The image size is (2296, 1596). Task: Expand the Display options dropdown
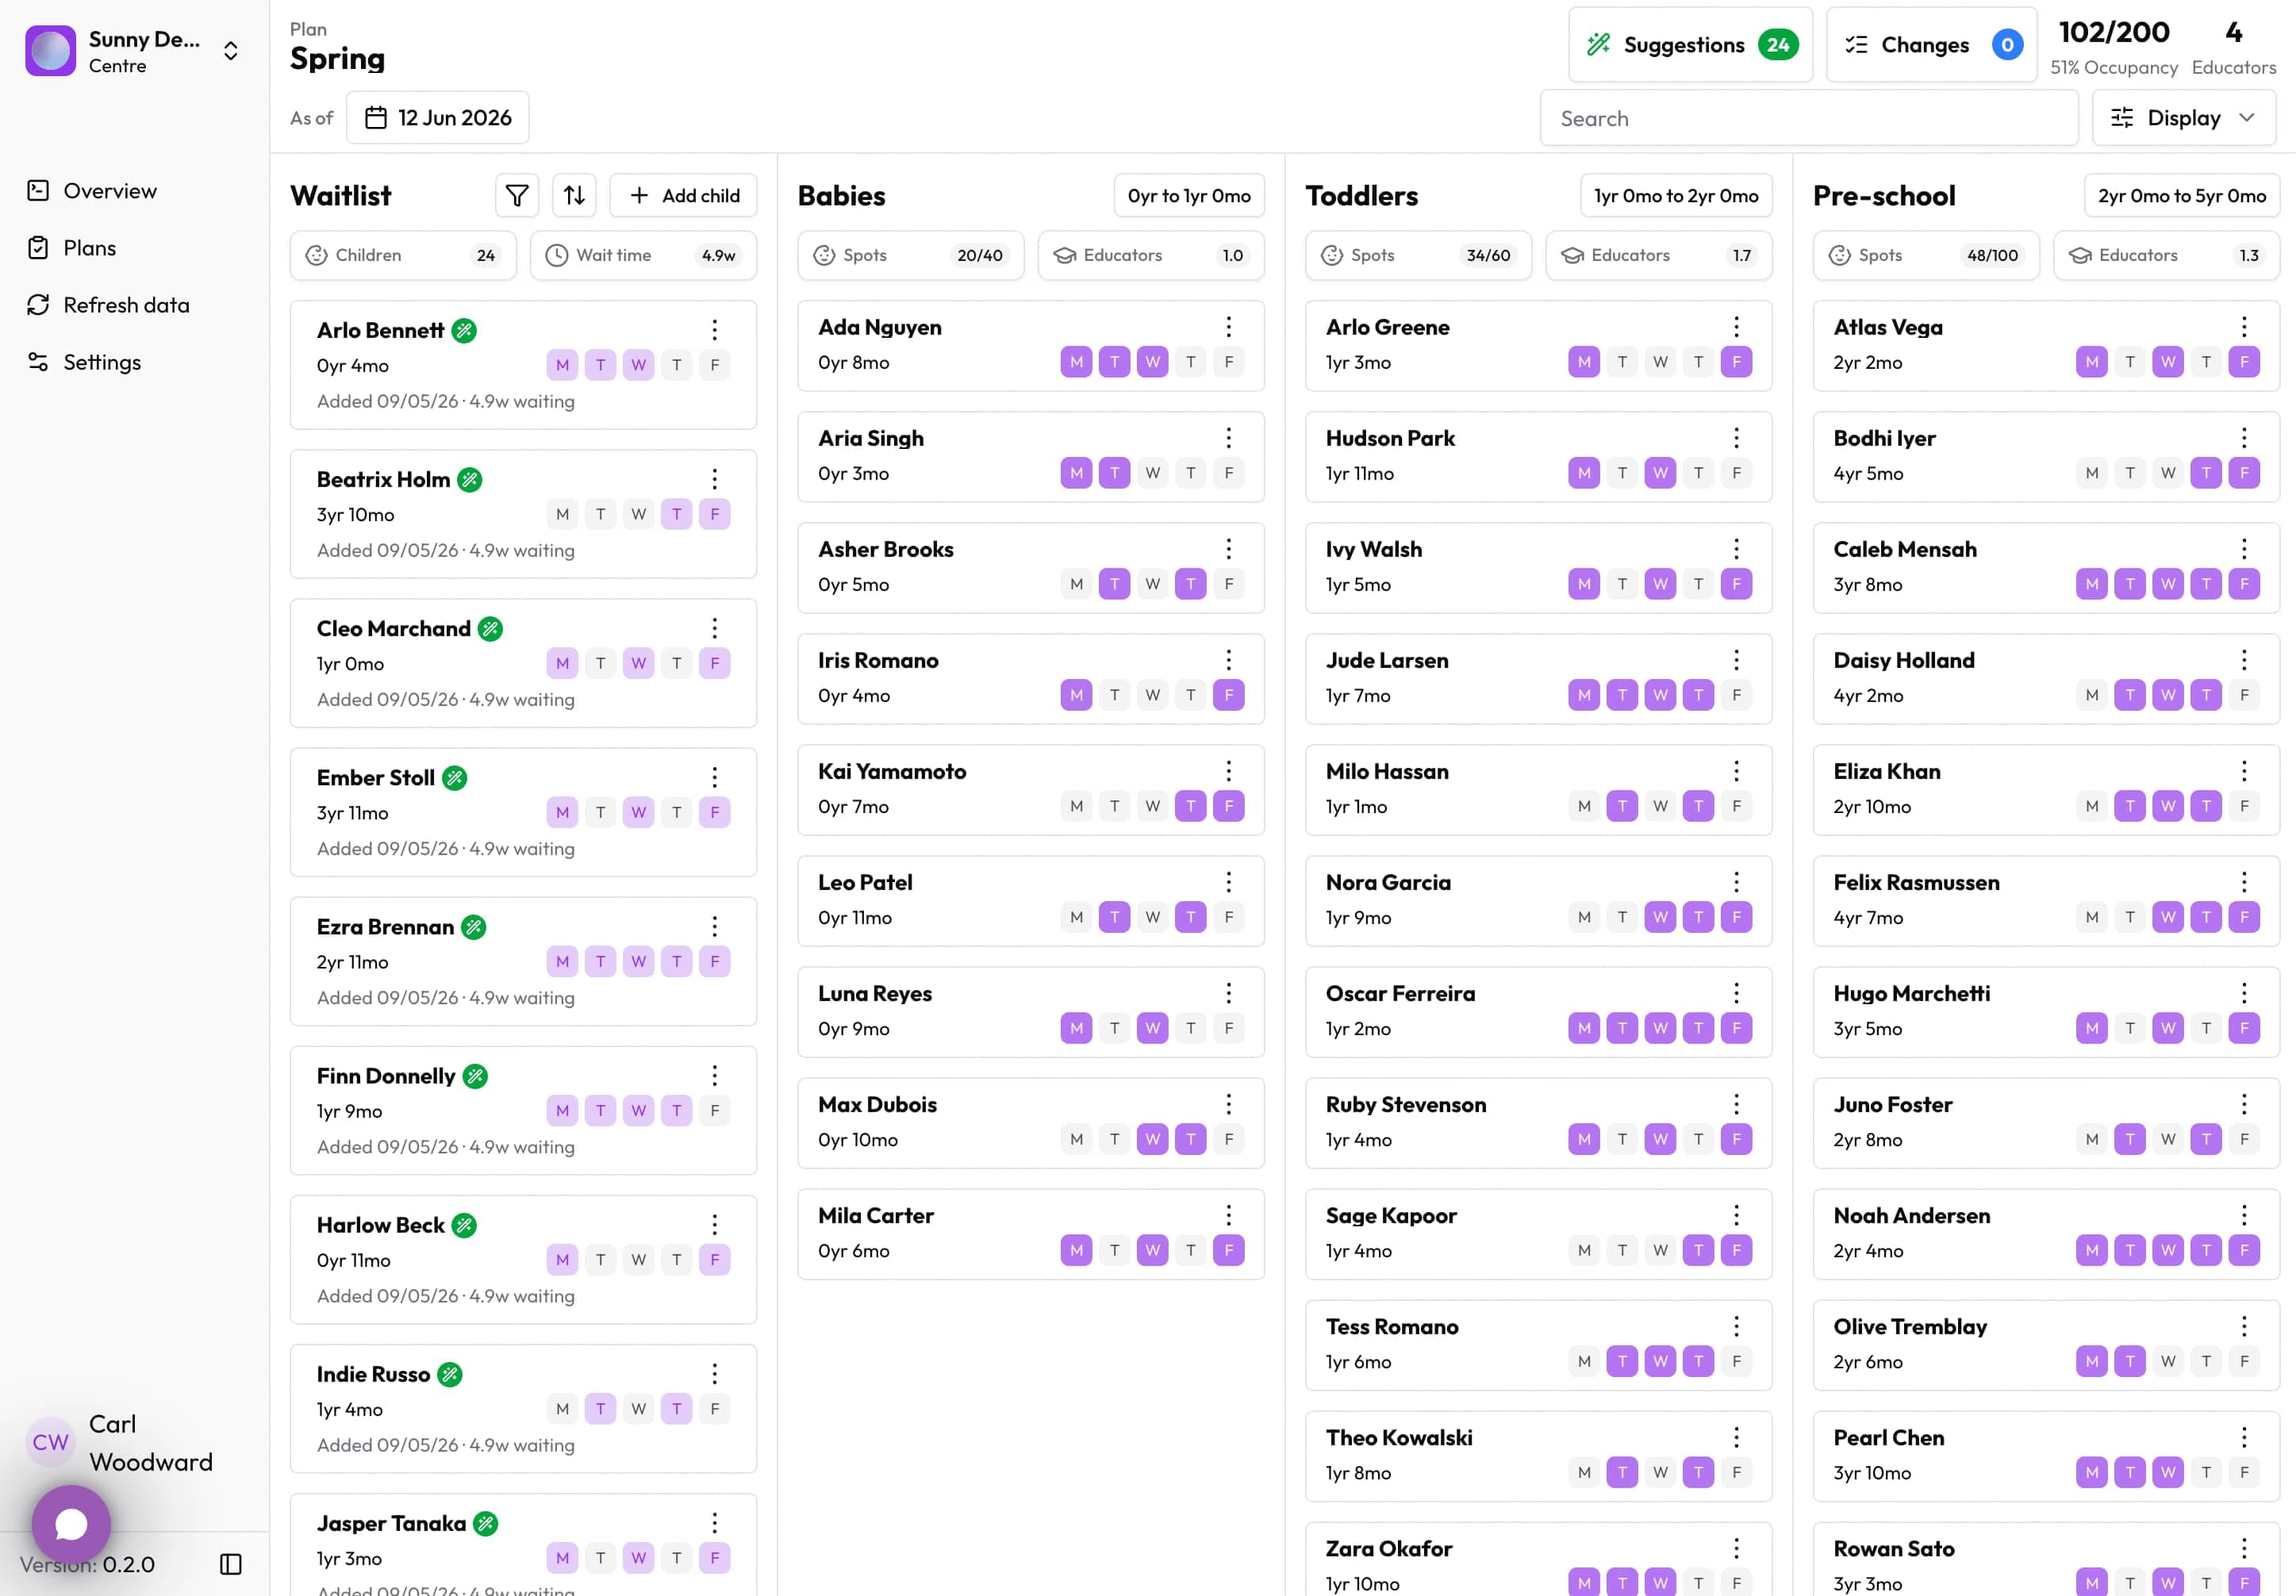[x=2184, y=118]
